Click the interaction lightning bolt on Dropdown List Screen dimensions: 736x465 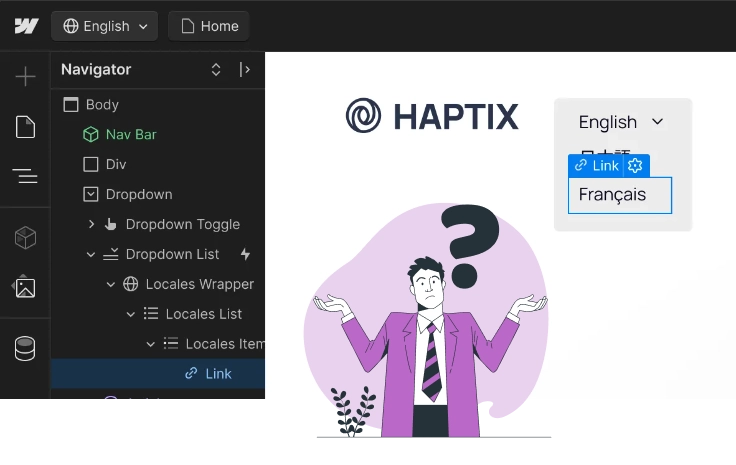point(245,254)
